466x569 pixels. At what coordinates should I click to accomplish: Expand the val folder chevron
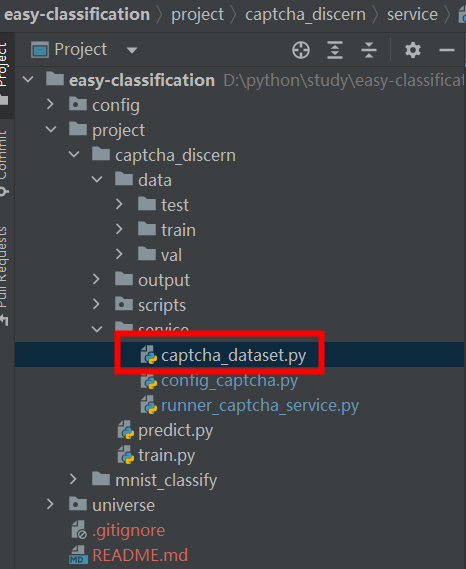[119, 254]
